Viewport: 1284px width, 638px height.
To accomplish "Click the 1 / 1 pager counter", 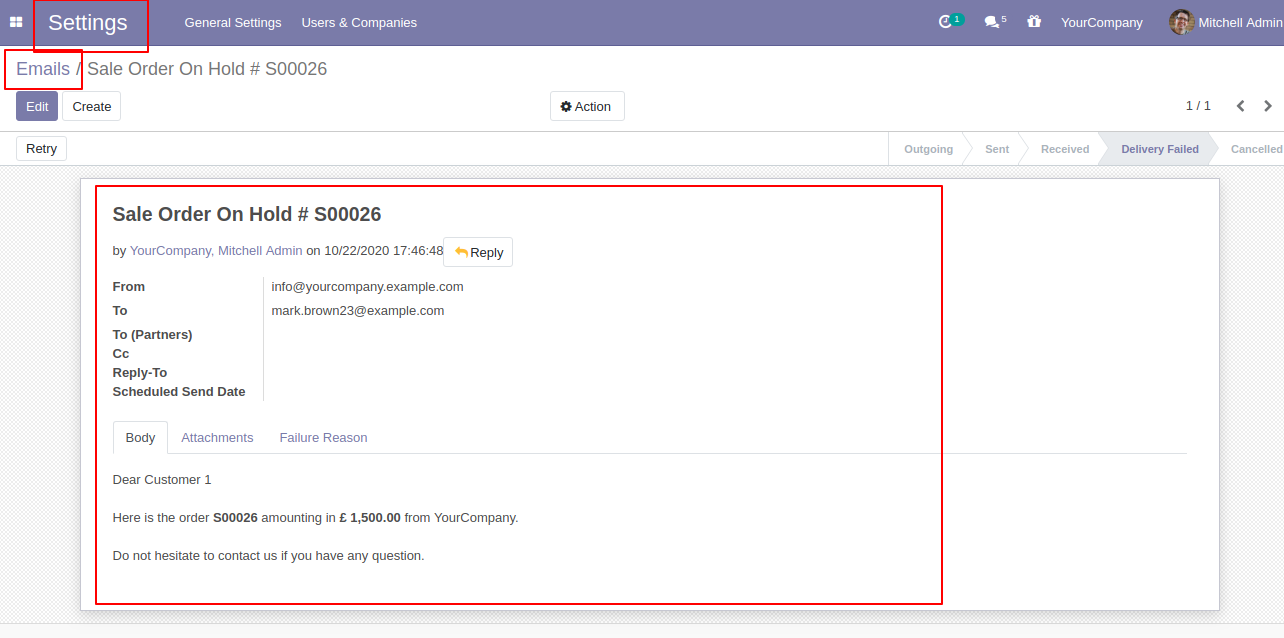I will 1198,106.
